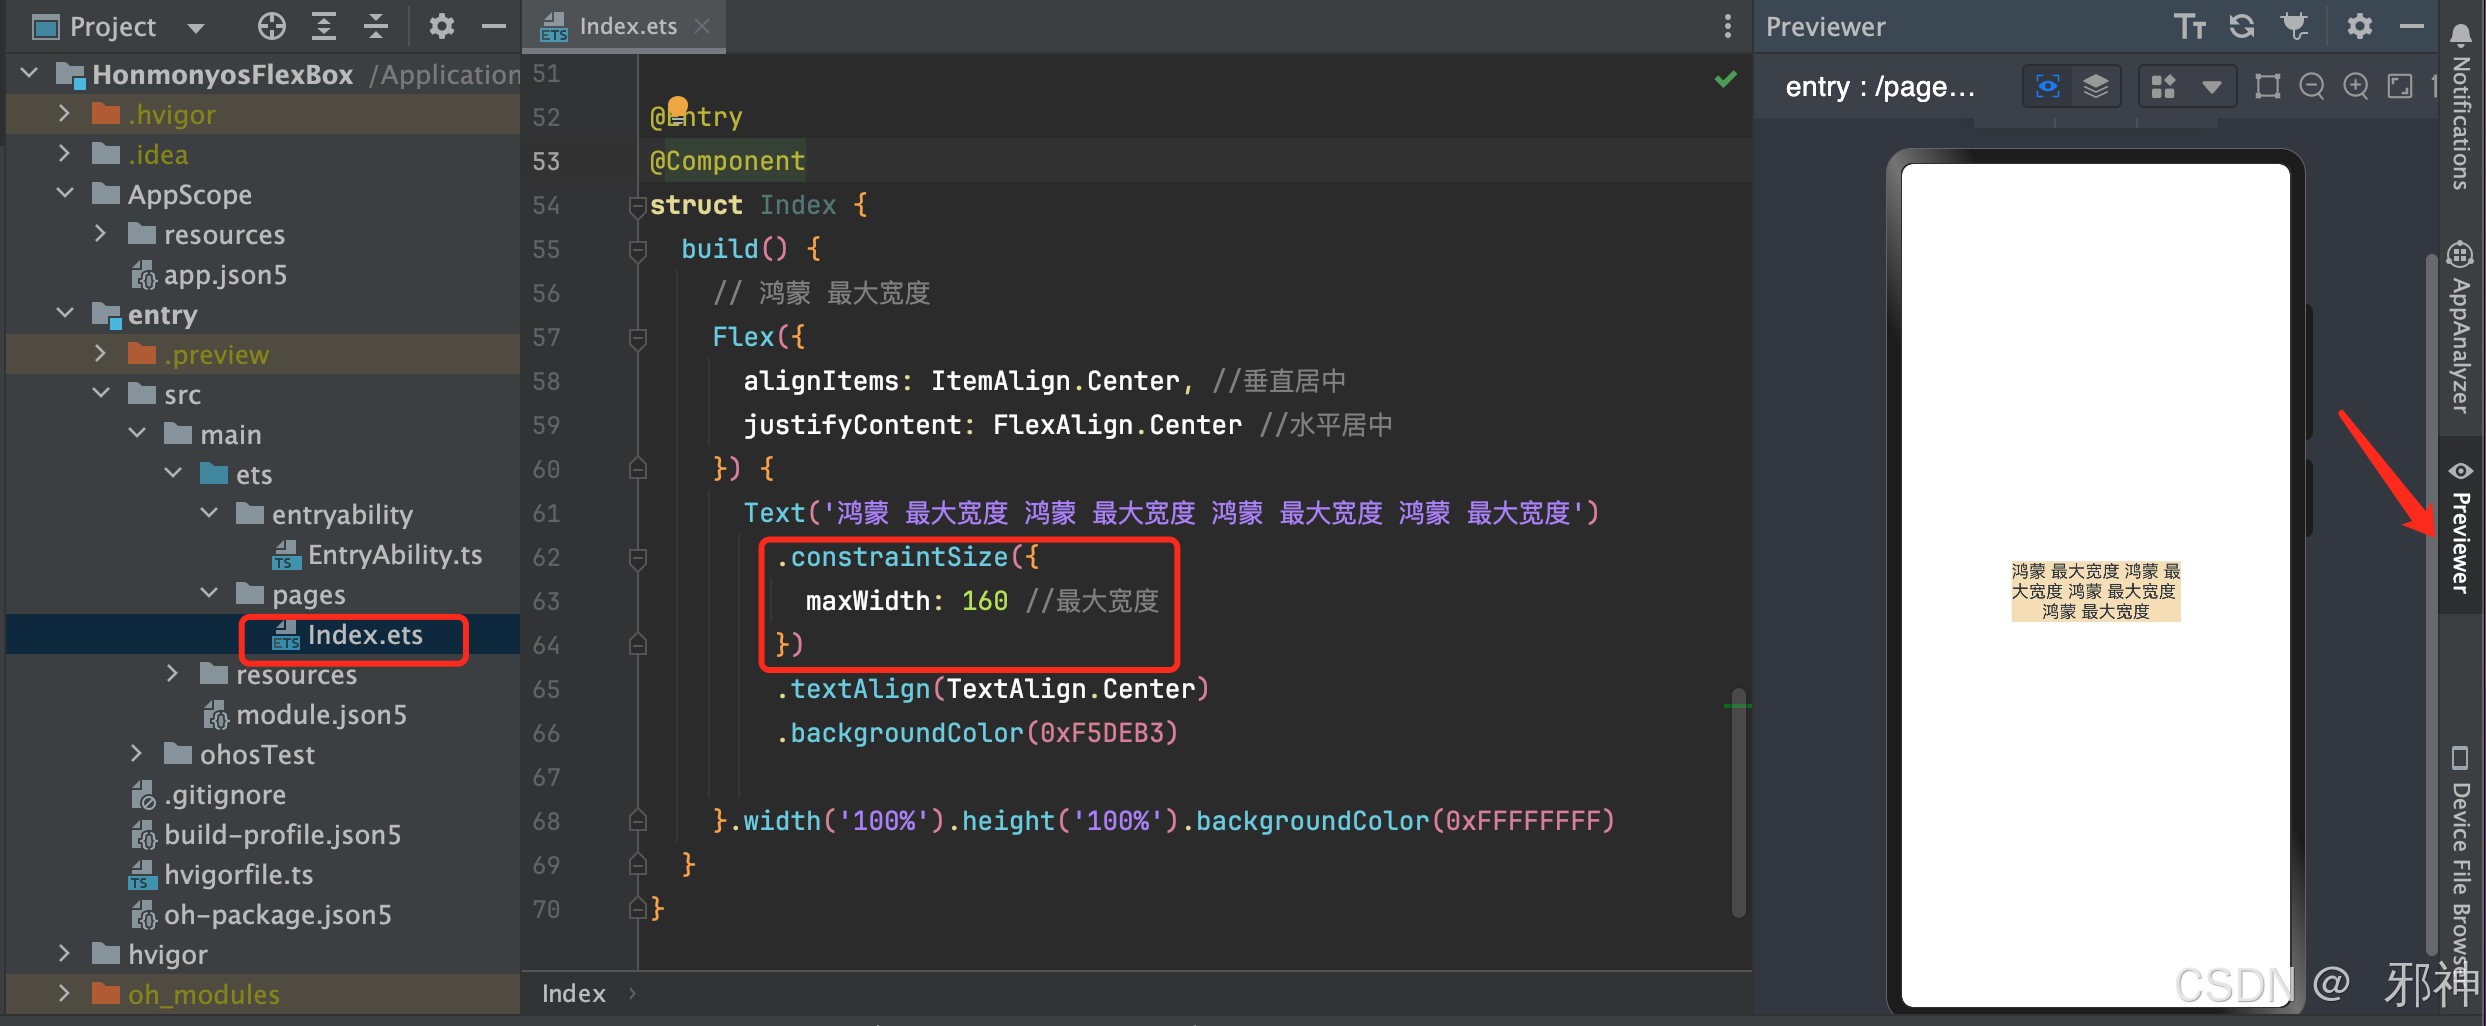Close the Index.ets editor tab
The image size is (2486, 1026).
[x=702, y=26]
